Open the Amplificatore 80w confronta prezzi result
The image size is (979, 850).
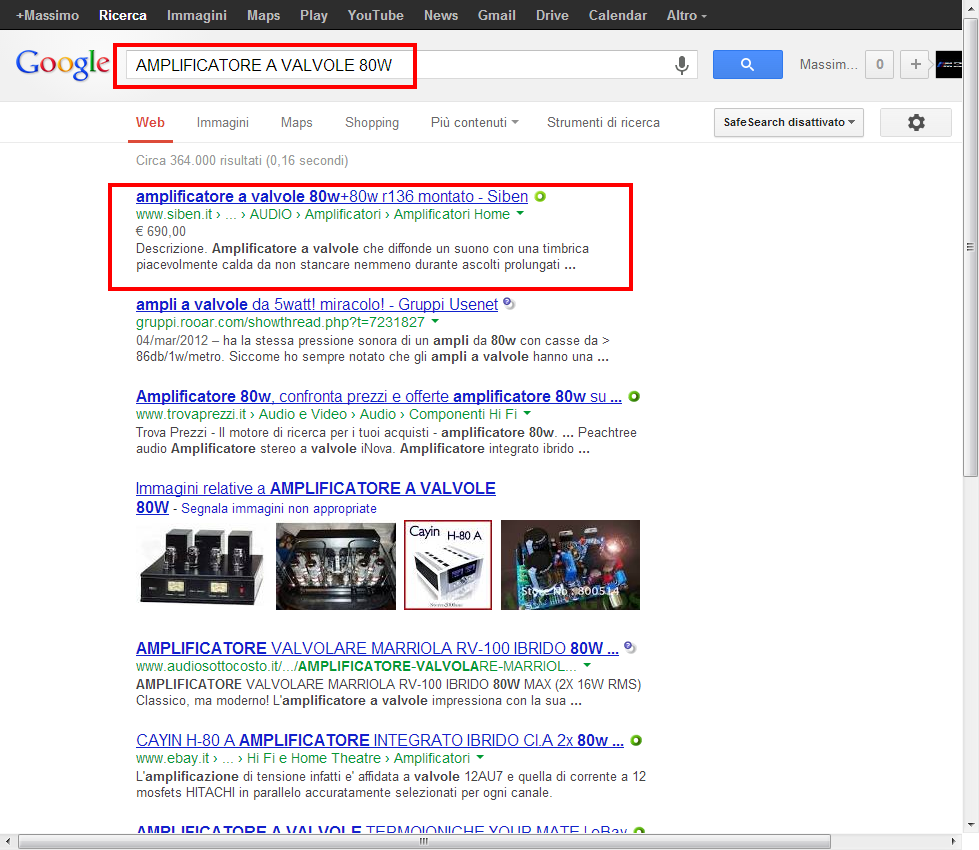tap(378, 396)
